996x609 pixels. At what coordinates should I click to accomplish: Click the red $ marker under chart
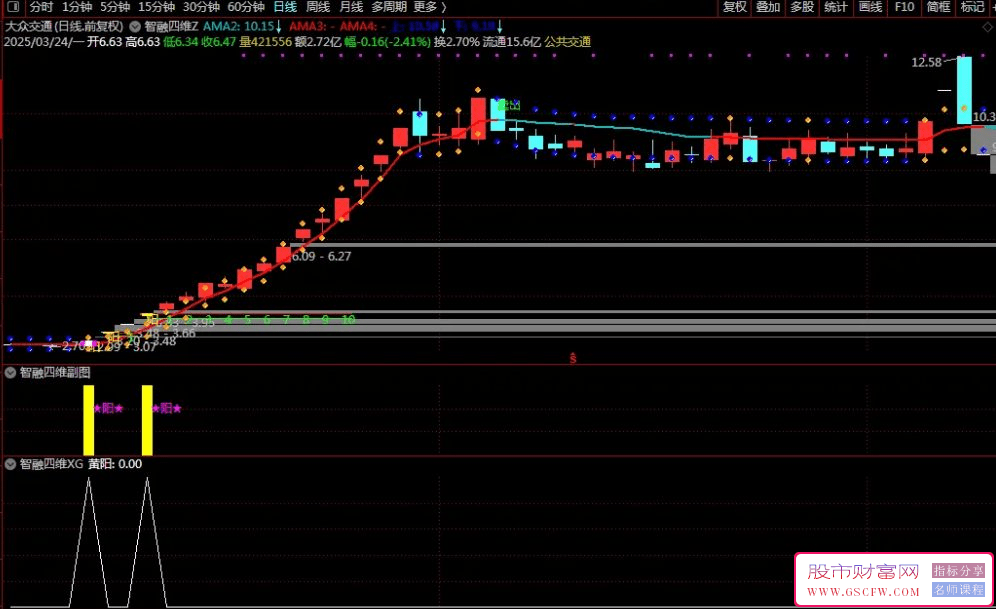tap(573, 358)
